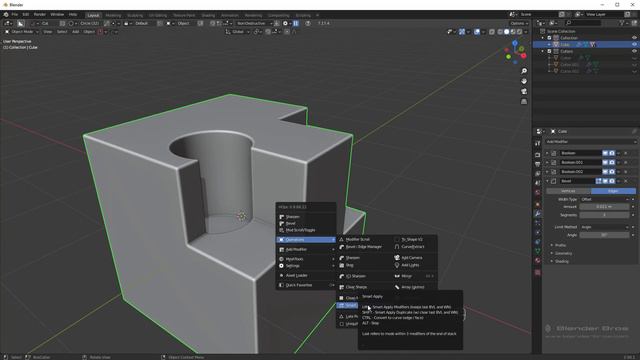Choose Bevel / Edge Manager entry
This screenshot has height=360, width=640.
point(364,247)
